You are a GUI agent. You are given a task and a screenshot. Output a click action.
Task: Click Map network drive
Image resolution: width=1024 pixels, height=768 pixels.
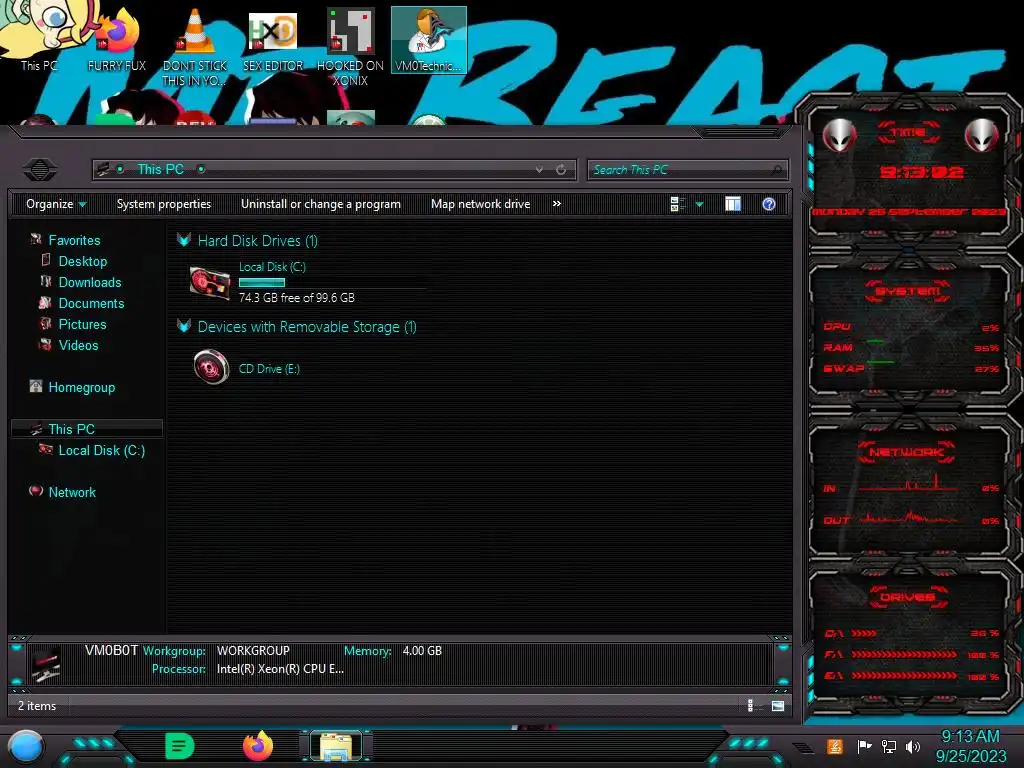coord(481,204)
